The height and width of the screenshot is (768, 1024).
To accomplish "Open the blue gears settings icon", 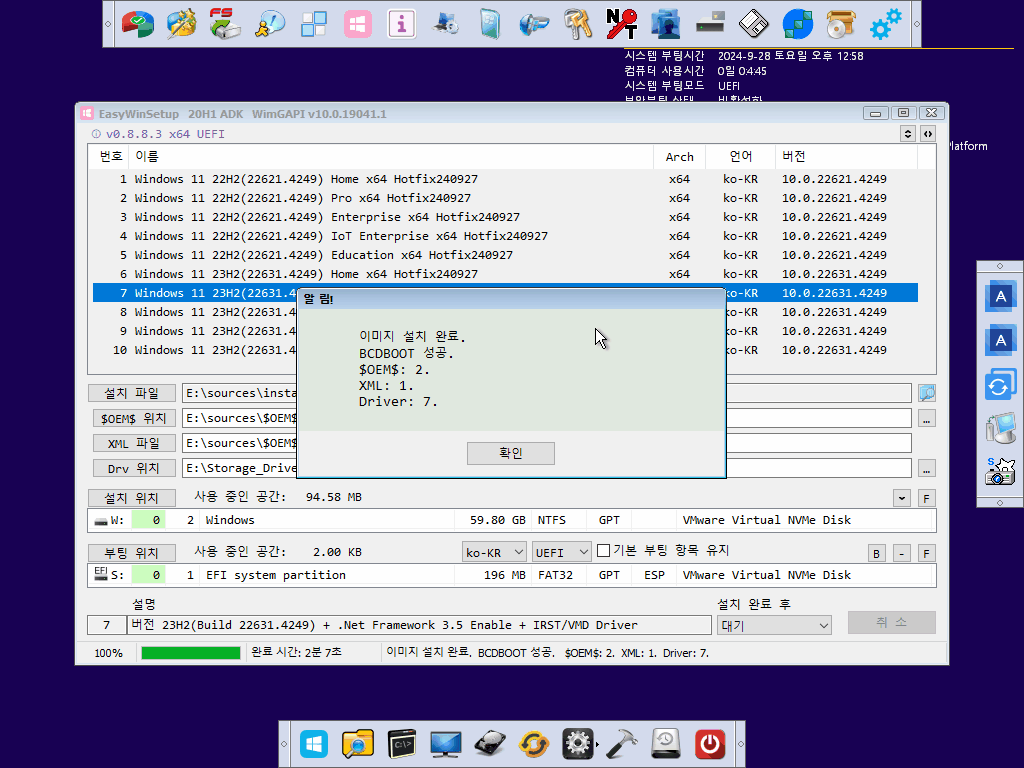I will 886,24.
